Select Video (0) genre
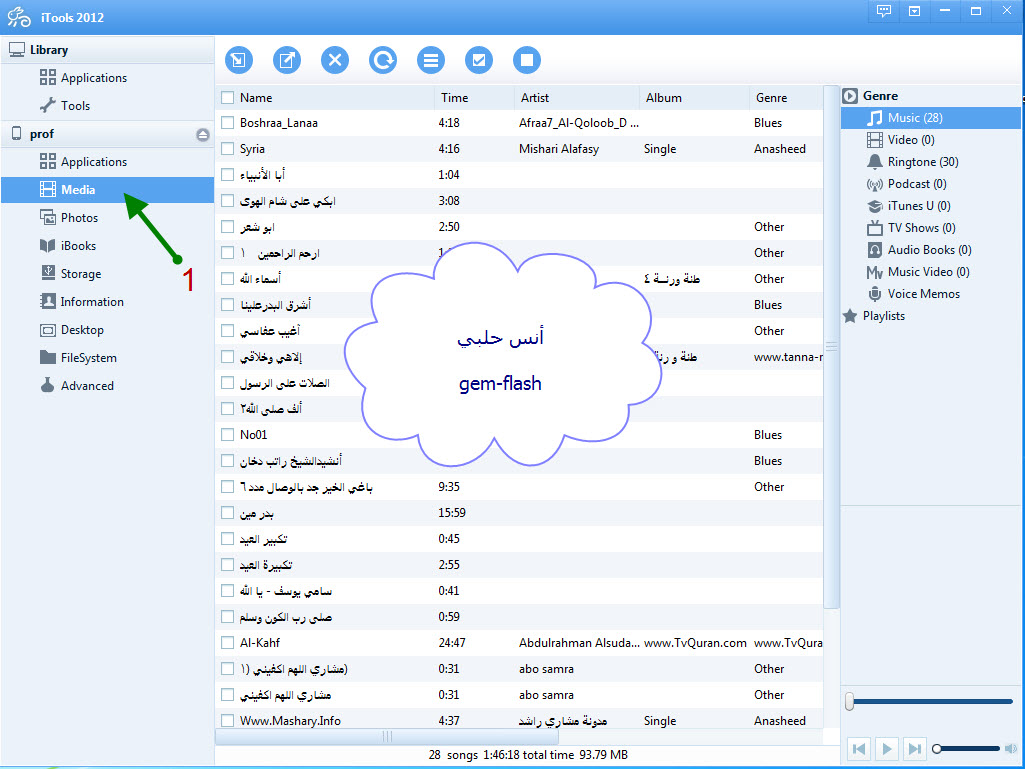1025x769 pixels. click(x=901, y=140)
